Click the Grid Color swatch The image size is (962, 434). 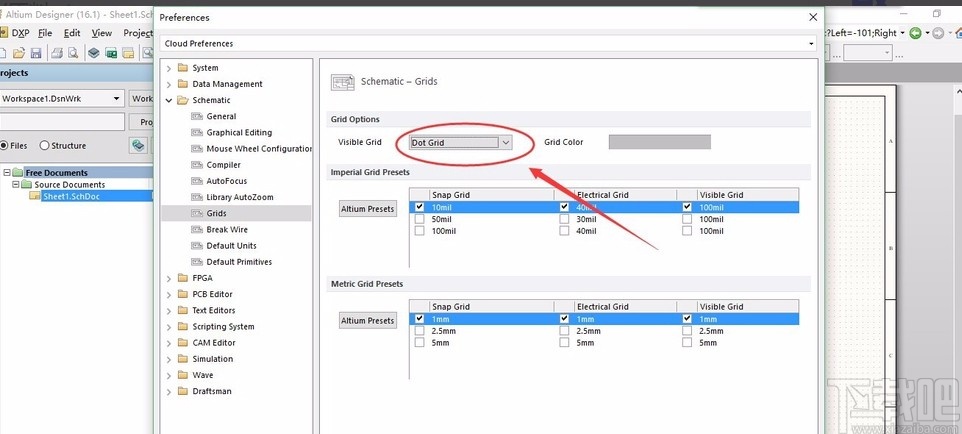pos(660,142)
